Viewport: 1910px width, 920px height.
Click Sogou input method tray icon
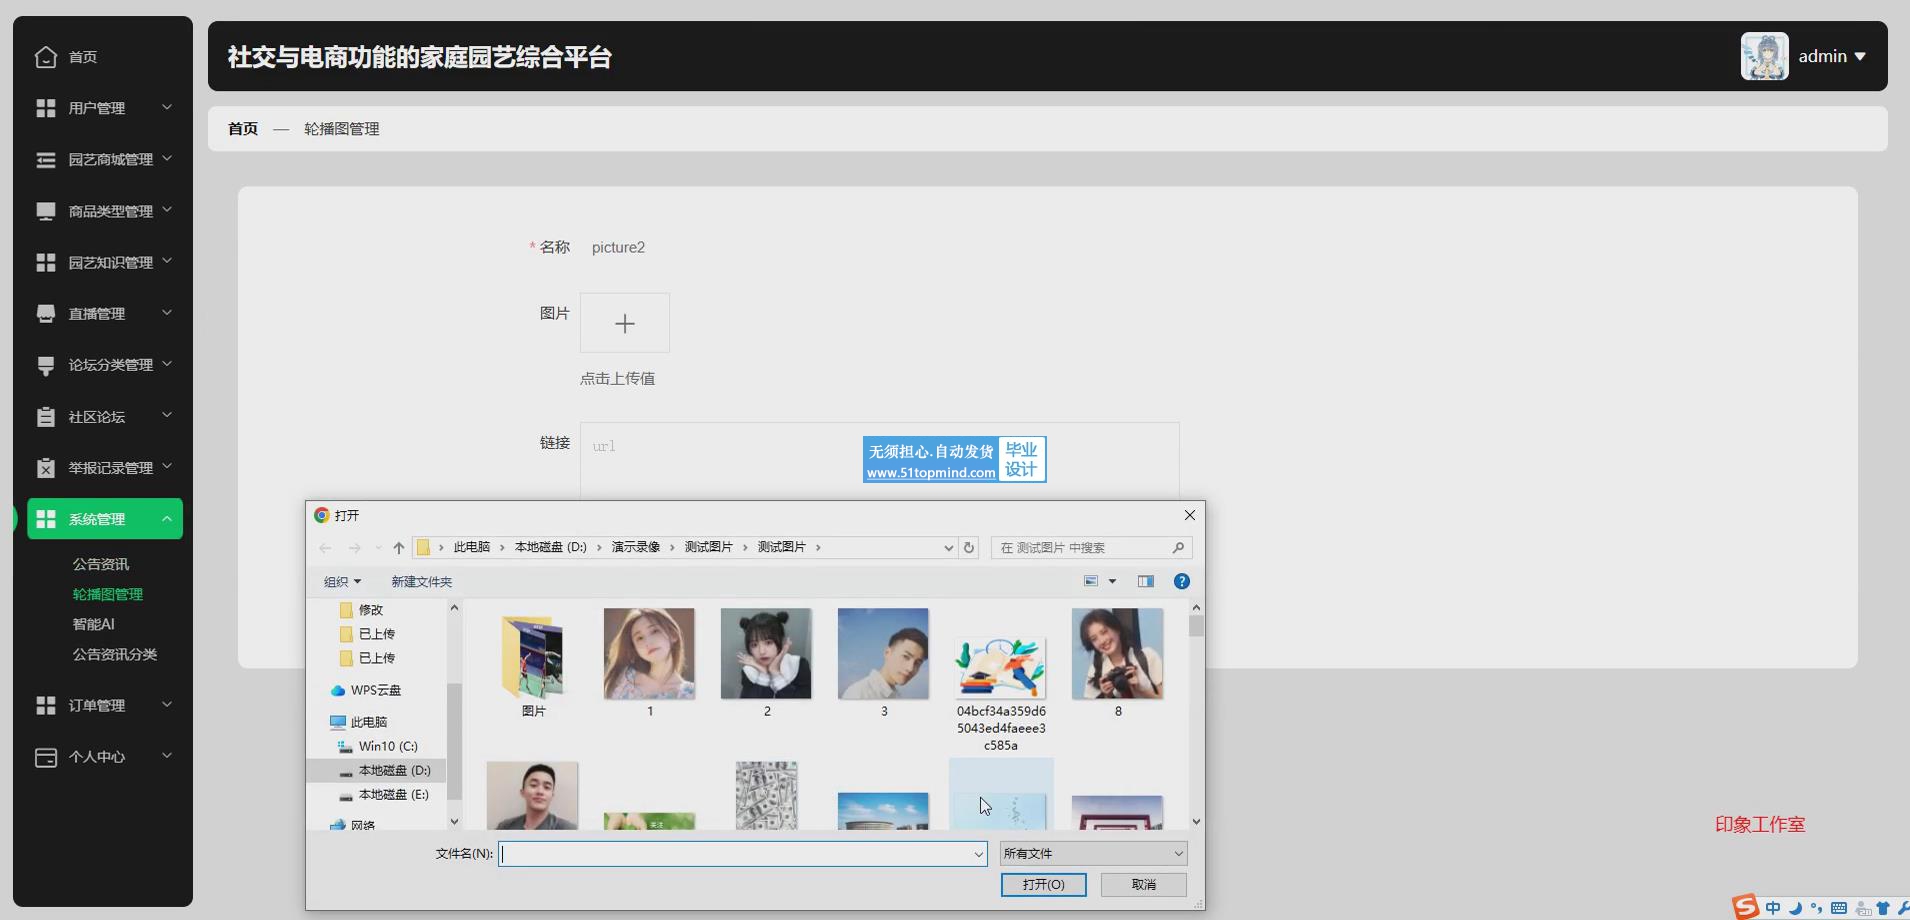point(1746,907)
